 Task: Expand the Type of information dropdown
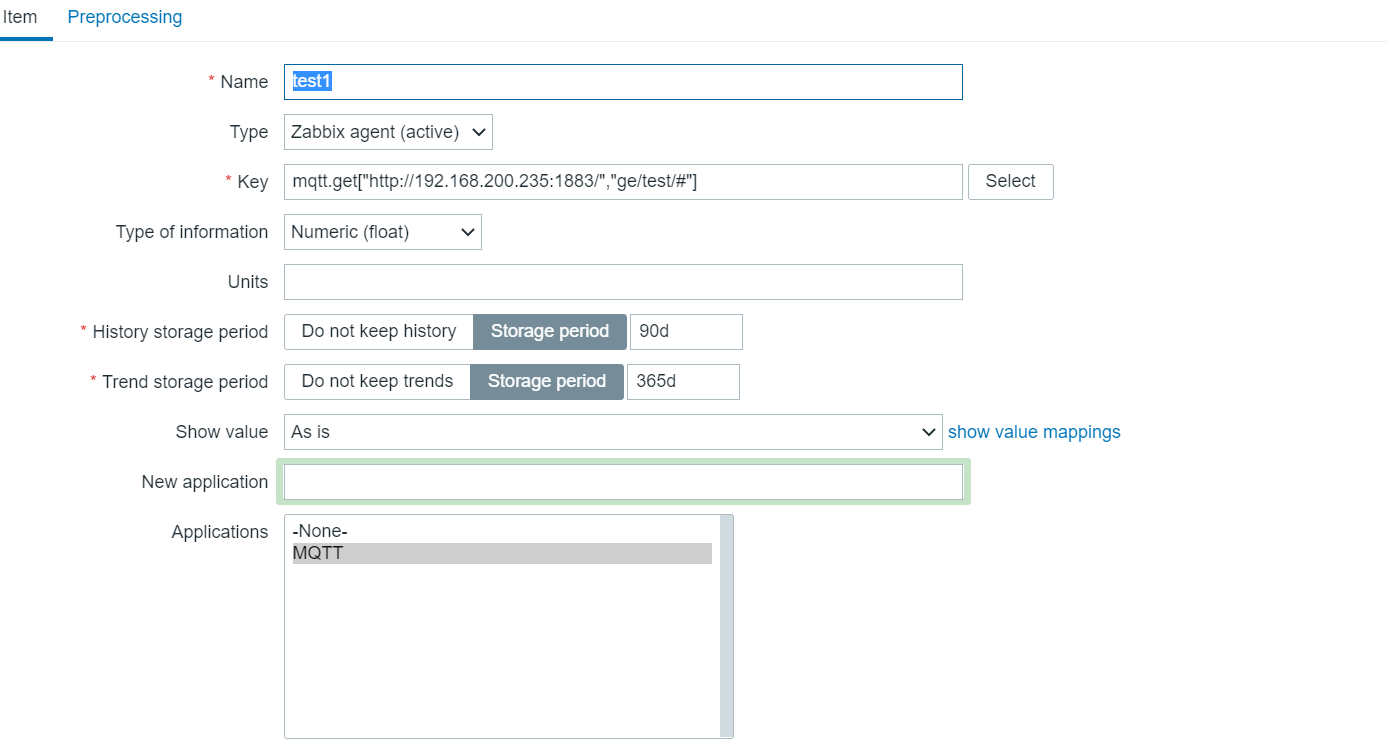coord(382,232)
